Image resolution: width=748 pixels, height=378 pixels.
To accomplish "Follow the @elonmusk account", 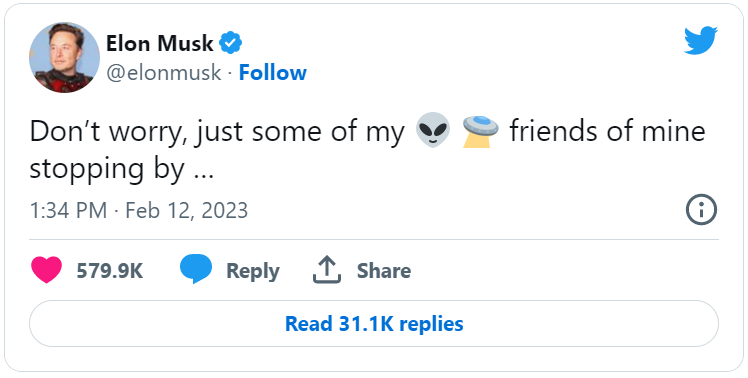I will [272, 73].
